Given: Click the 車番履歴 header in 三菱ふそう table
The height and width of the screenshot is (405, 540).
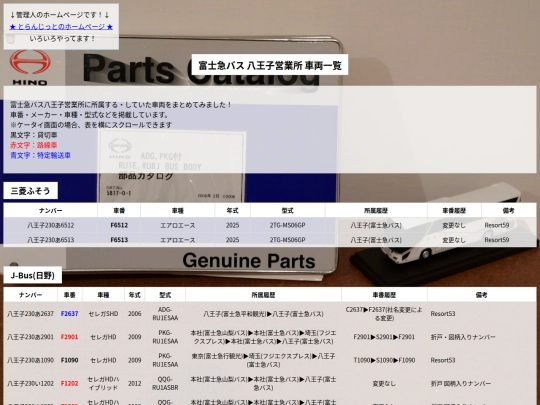Looking at the screenshot, I should [454, 210].
